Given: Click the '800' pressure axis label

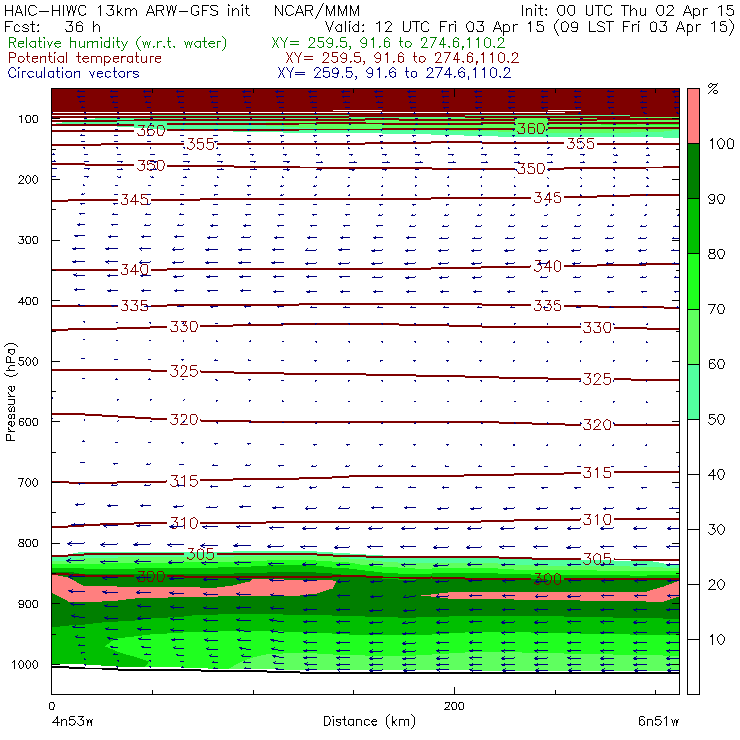Looking at the screenshot, I should point(28,543).
